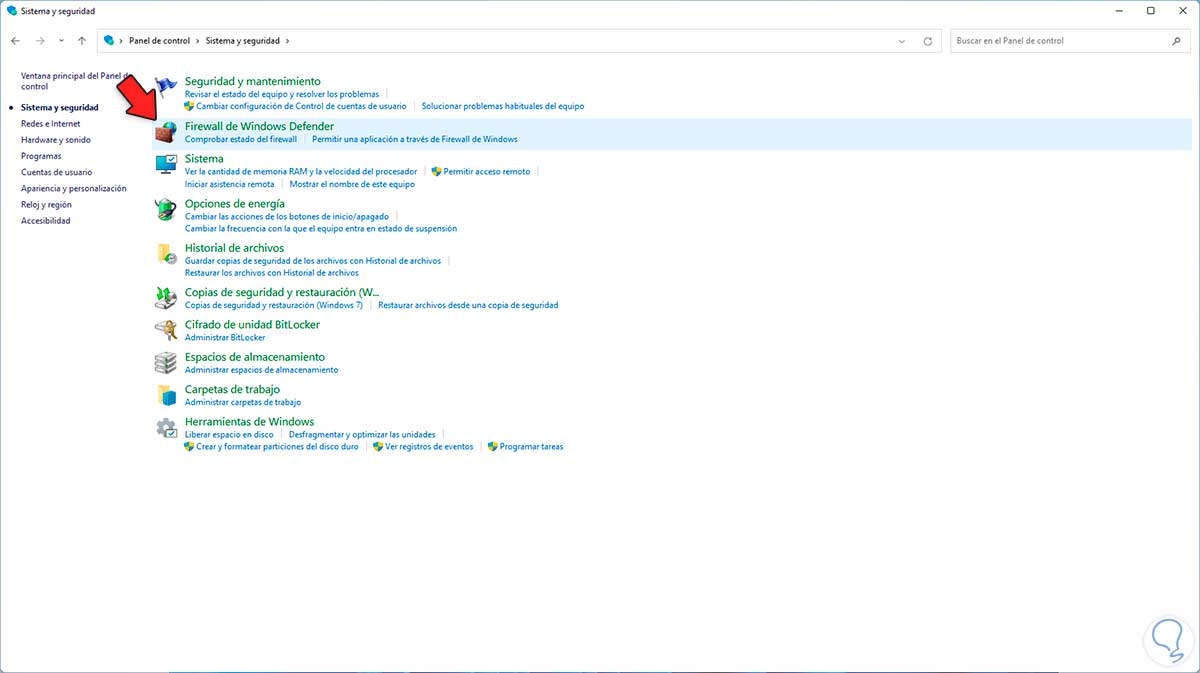Open Opciones de energía heading
The height and width of the screenshot is (673, 1200).
[x=235, y=203]
